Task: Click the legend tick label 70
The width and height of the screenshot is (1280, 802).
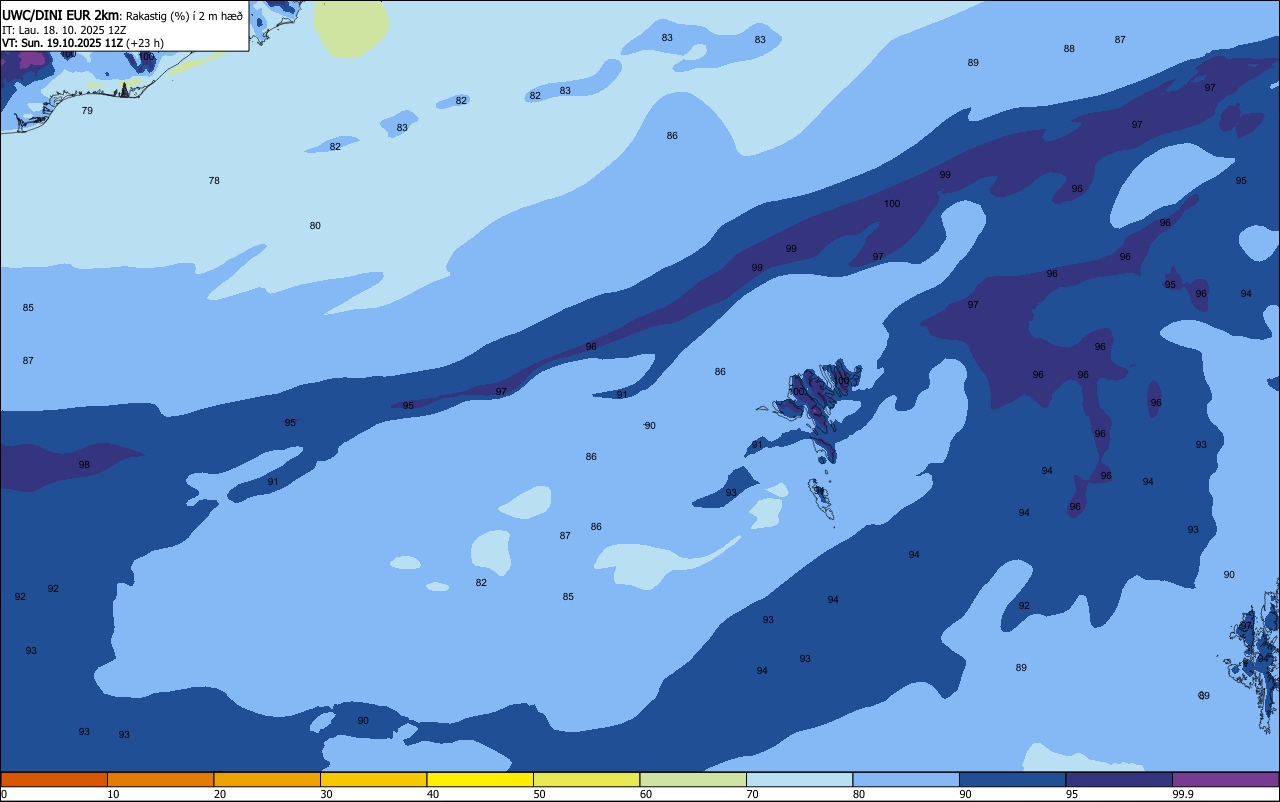Action: point(752,794)
